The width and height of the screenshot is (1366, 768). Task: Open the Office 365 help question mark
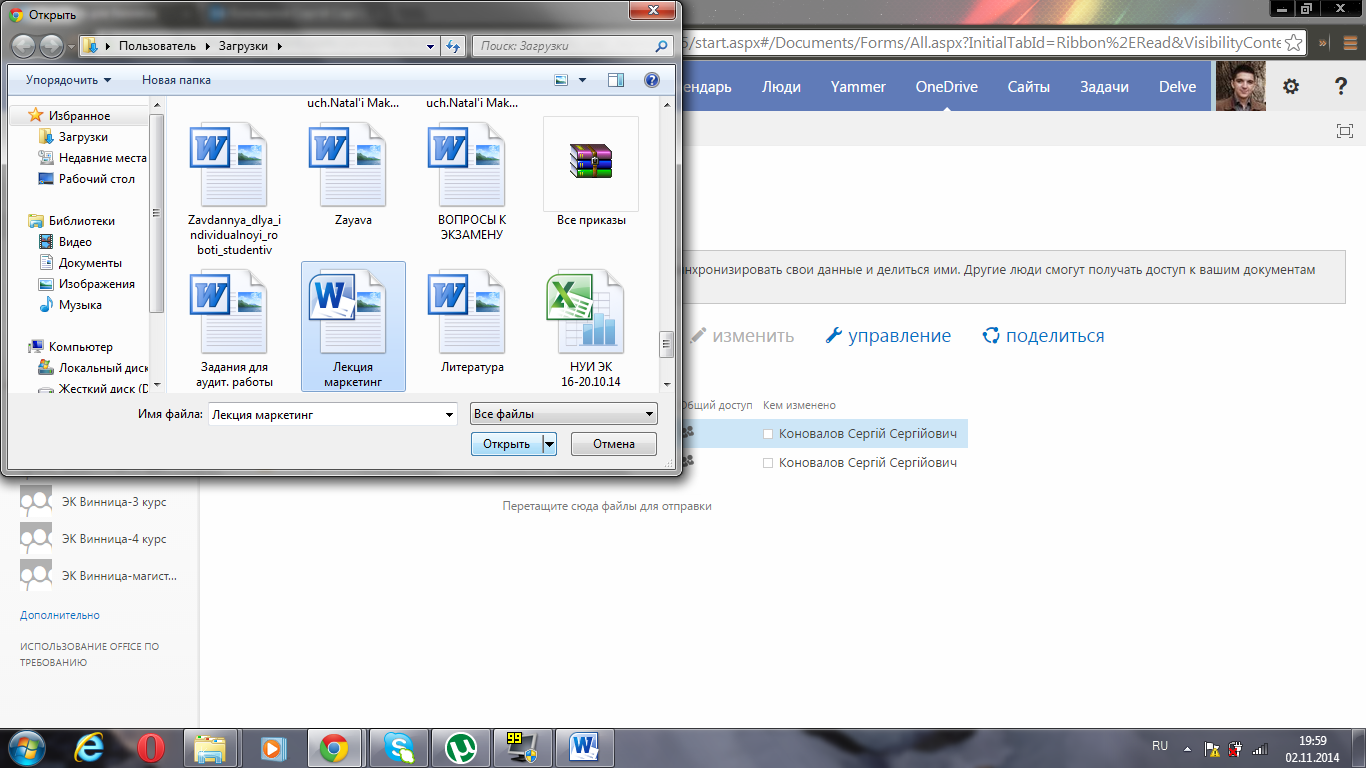click(1341, 87)
